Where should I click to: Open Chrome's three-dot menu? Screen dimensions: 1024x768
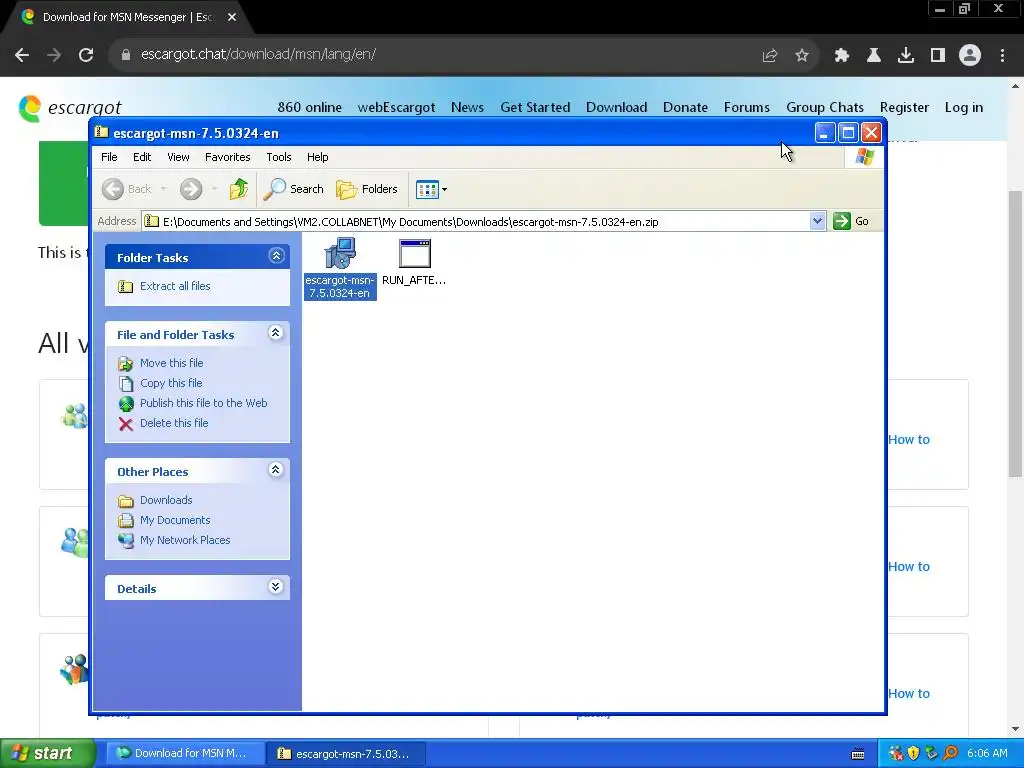coord(1002,56)
